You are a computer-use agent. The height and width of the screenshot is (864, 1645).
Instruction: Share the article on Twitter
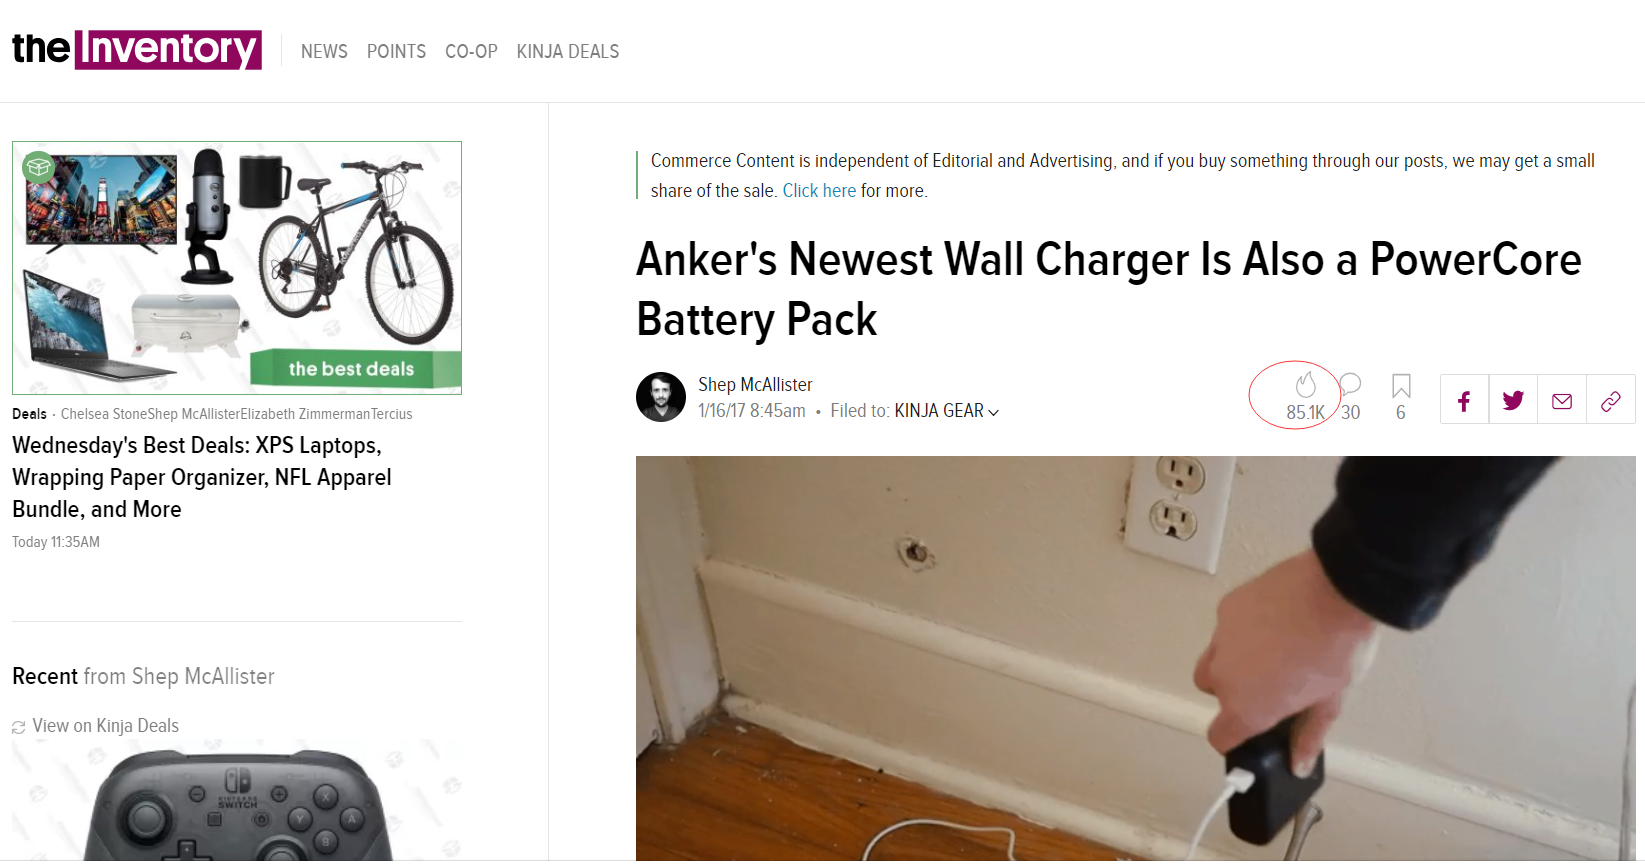1513,401
